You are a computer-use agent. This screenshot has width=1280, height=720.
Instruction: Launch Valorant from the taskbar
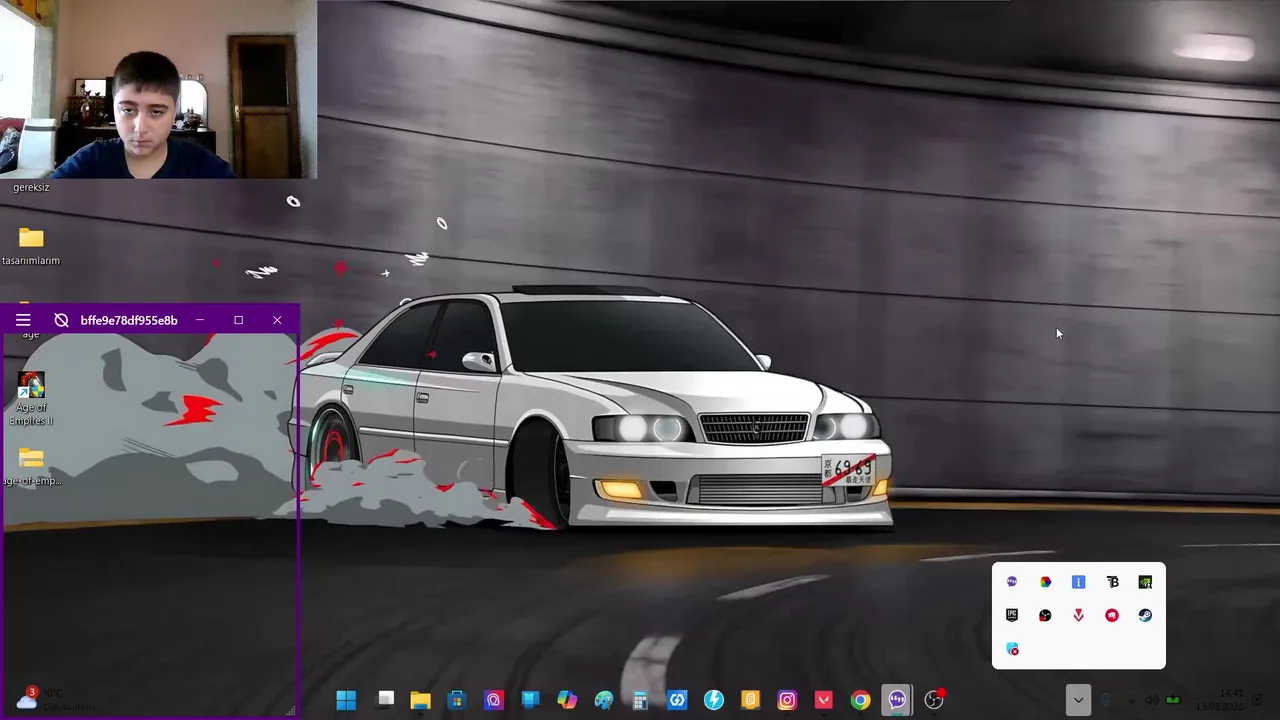[x=824, y=700]
